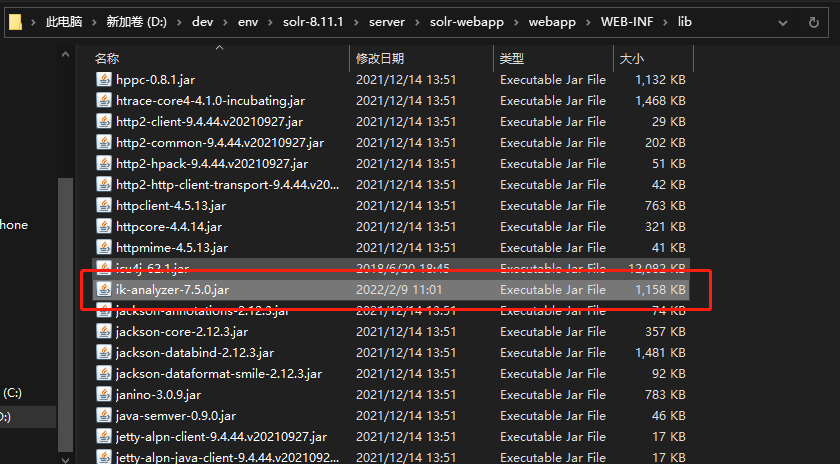
Task: Click the jar icon of java-semver-0.9.0.jar
Action: [103, 415]
